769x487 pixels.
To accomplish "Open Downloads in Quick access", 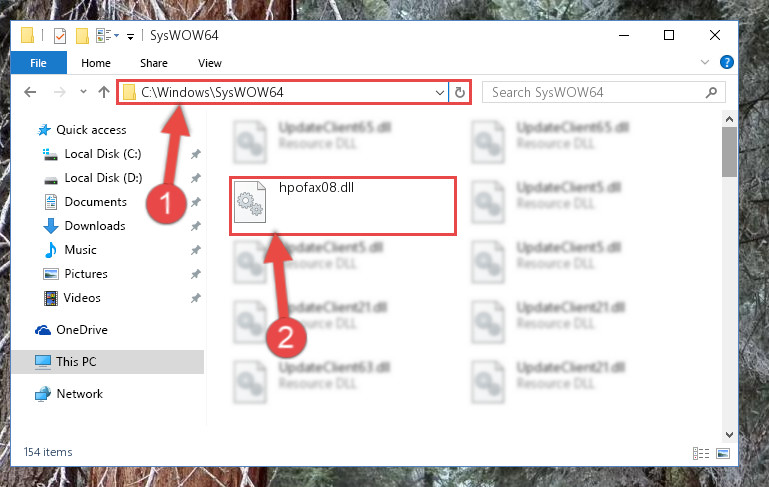I will point(95,226).
